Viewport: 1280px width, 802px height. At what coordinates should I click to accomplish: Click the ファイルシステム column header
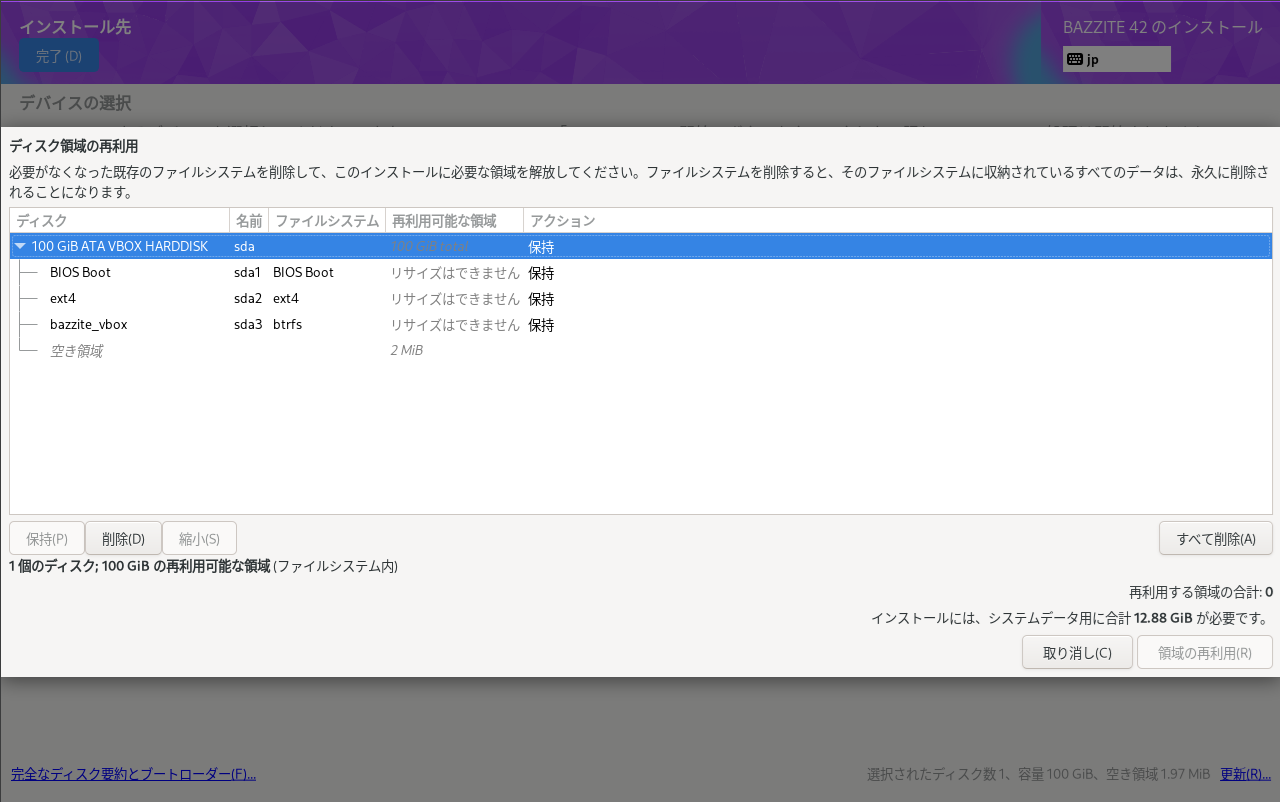pyautogui.click(x=329, y=220)
